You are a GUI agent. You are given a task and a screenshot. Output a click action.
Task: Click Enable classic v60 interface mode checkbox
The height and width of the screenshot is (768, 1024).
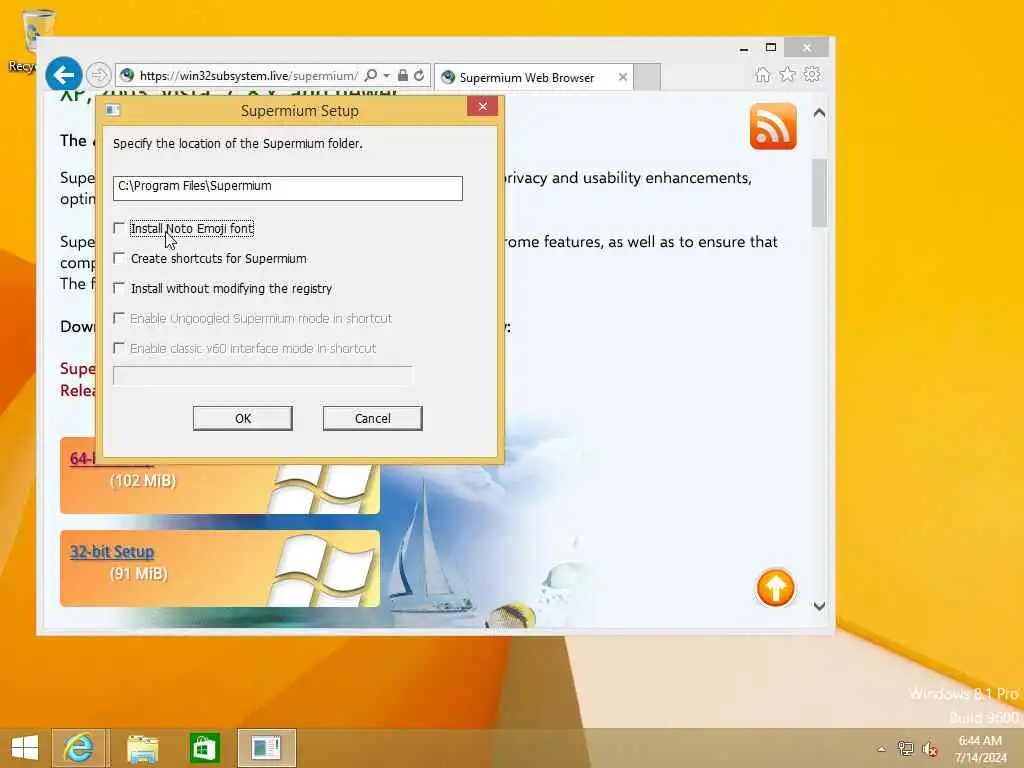(x=119, y=348)
